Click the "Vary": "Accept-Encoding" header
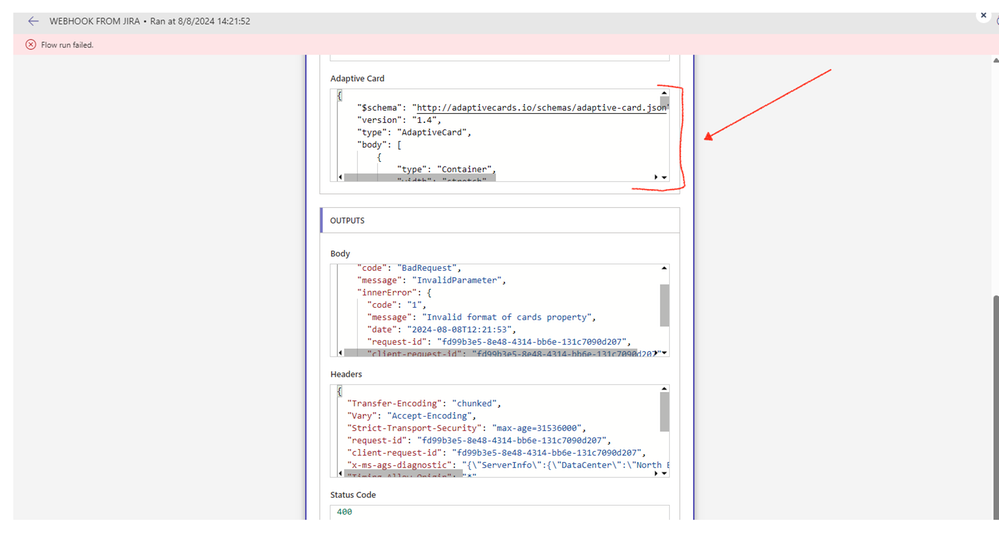The height and width of the screenshot is (537, 999). click(411, 416)
